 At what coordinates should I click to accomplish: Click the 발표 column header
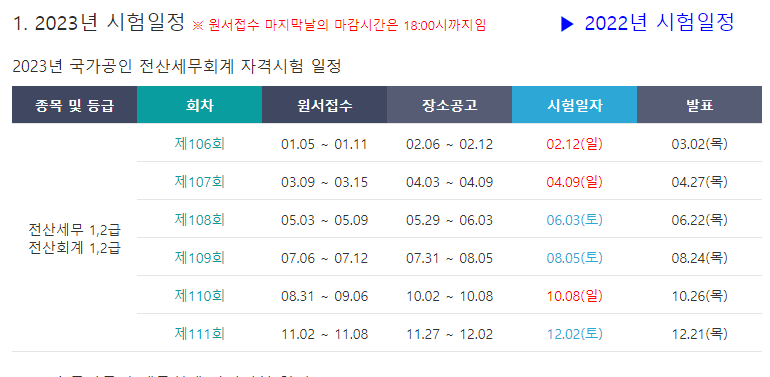pos(699,105)
